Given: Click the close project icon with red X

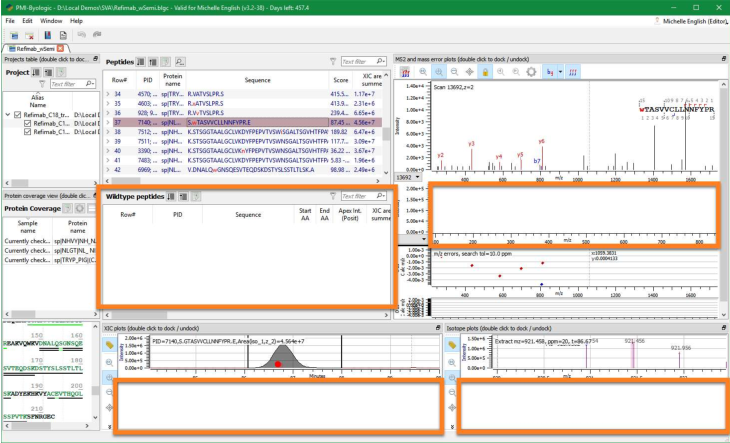Looking at the screenshot, I should tap(29, 35).
